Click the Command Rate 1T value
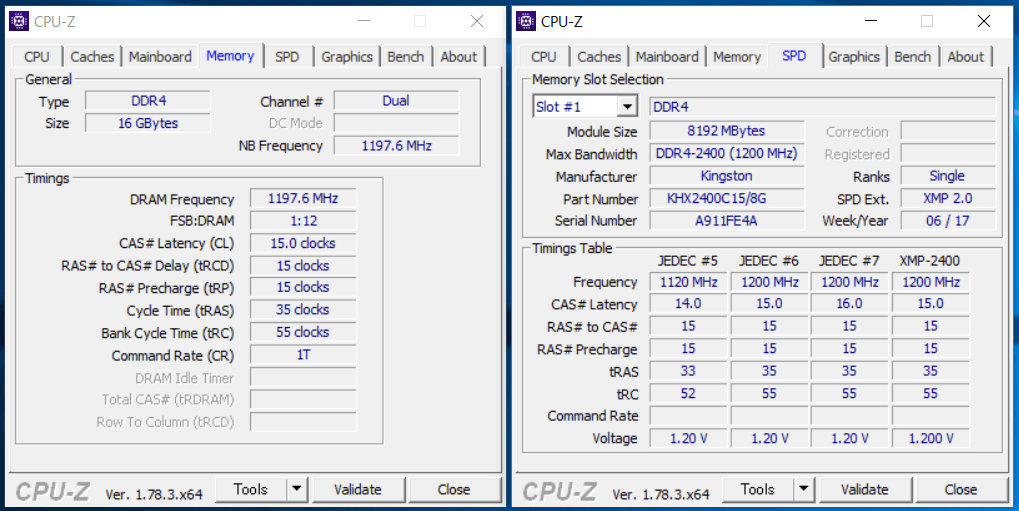This screenshot has height=511, width=1019. coord(303,355)
